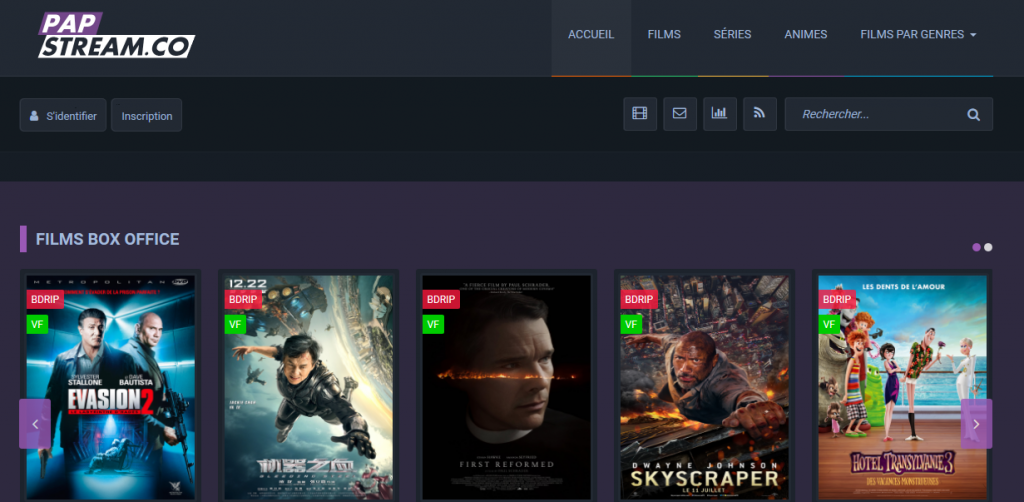Select the second carousel page dot
1024x502 pixels.
pyautogui.click(x=988, y=247)
